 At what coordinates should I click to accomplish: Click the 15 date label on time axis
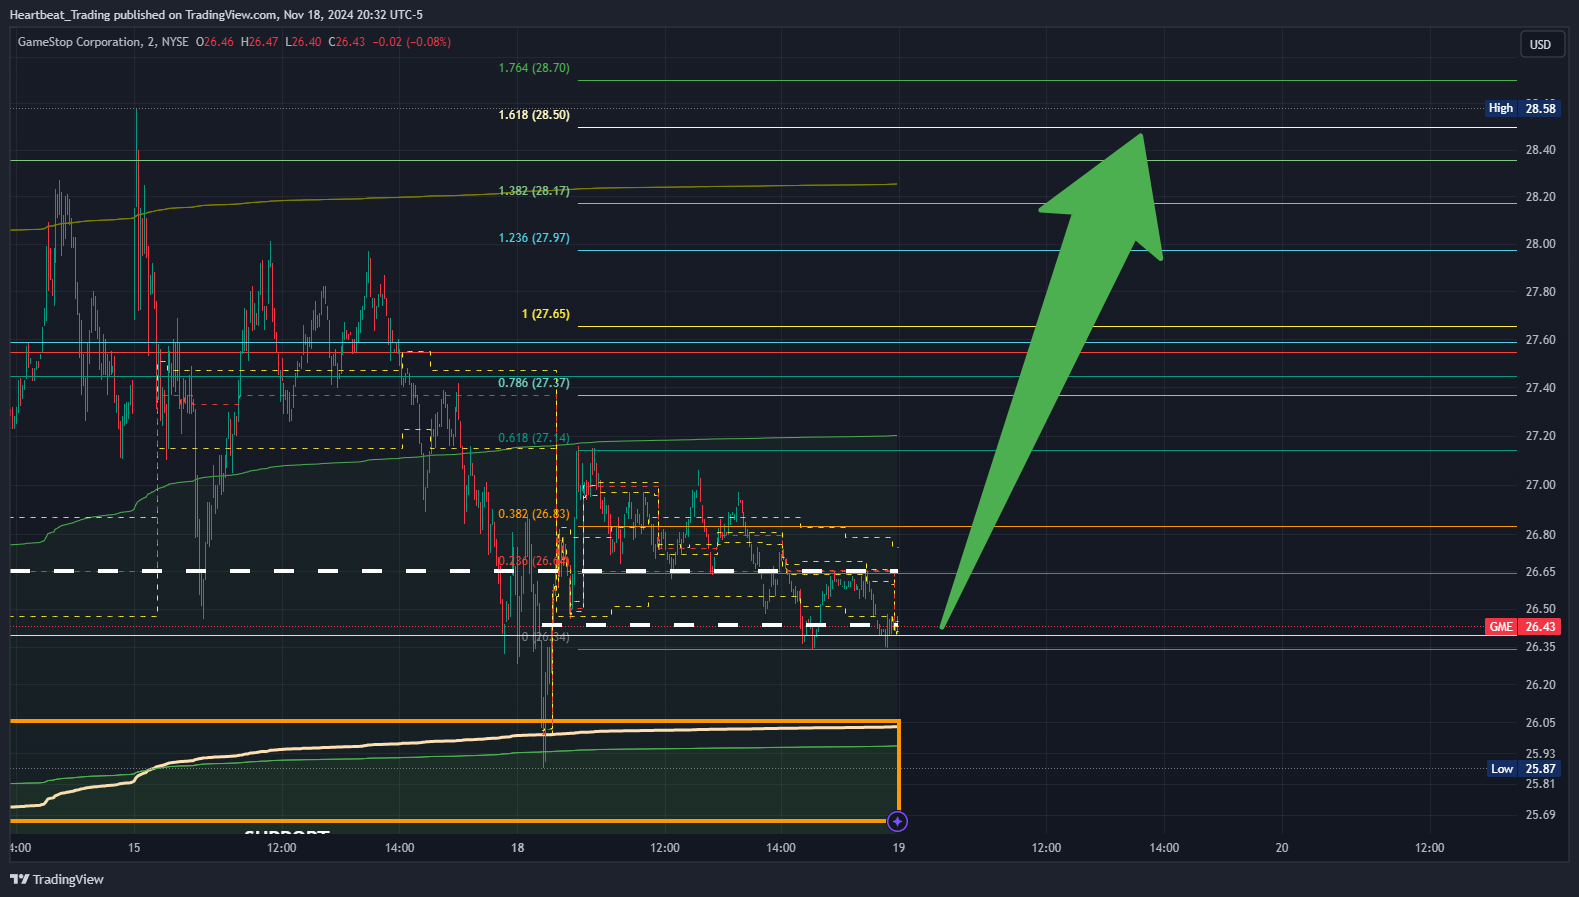pos(134,848)
